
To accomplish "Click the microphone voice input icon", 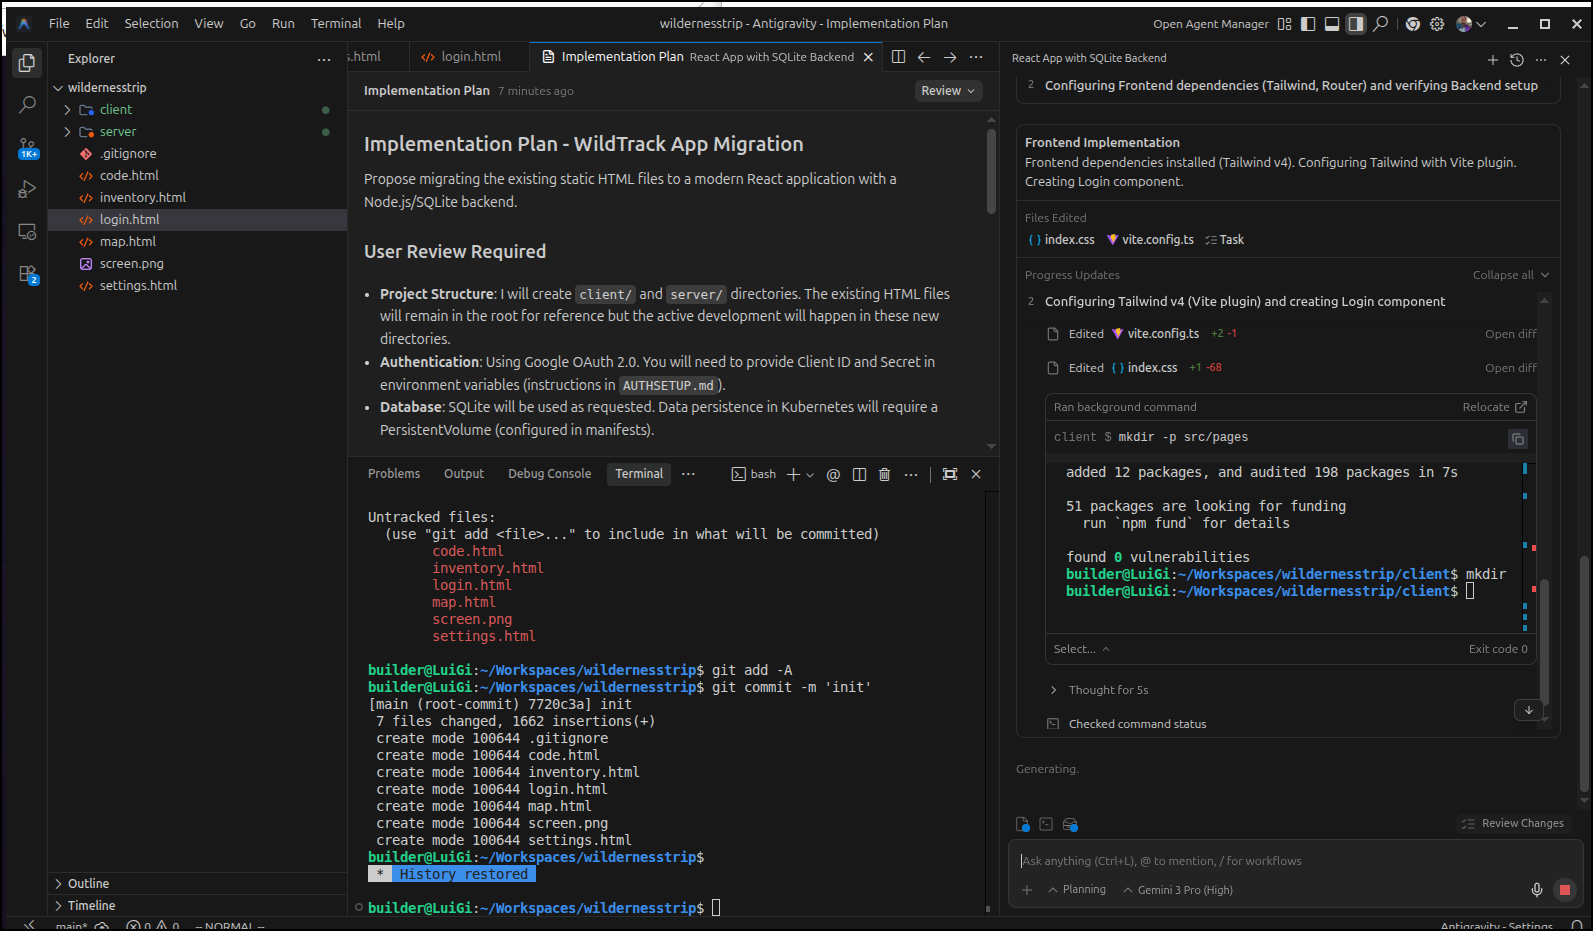I will pos(1536,890).
